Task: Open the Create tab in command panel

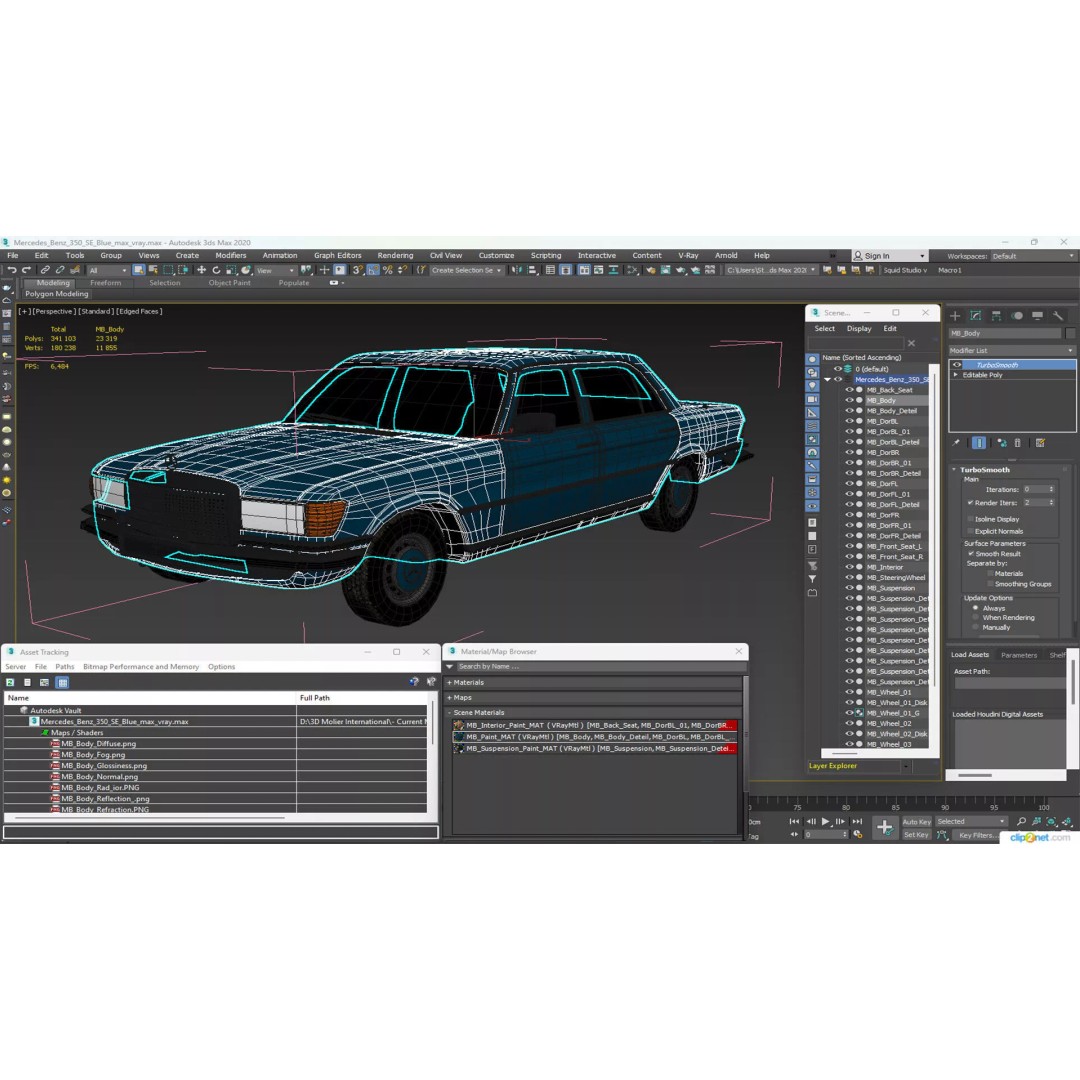Action: coord(955,315)
